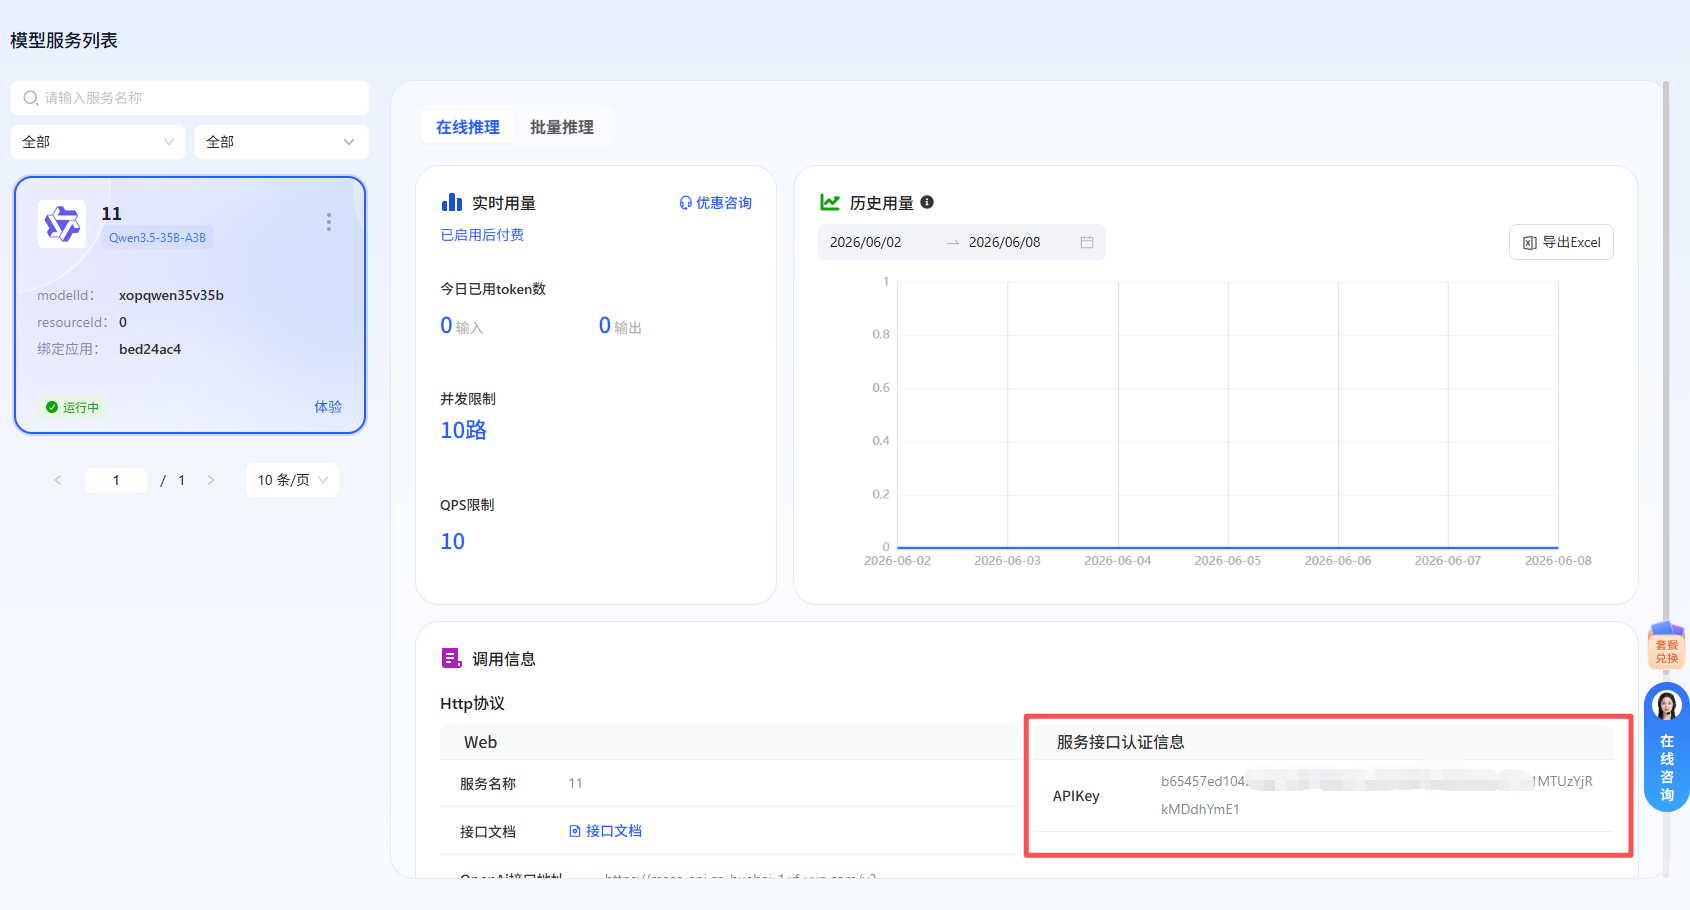Expand the first 全部 filter dropdown
This screenshot has width=1690, height=910.
coord(98,142)
